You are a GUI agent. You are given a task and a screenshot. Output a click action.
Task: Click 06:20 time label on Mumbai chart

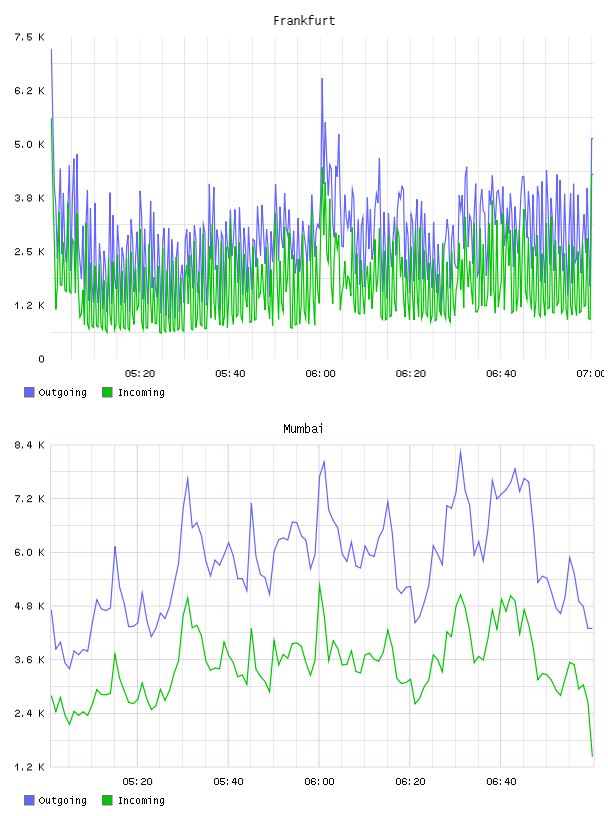410,782
